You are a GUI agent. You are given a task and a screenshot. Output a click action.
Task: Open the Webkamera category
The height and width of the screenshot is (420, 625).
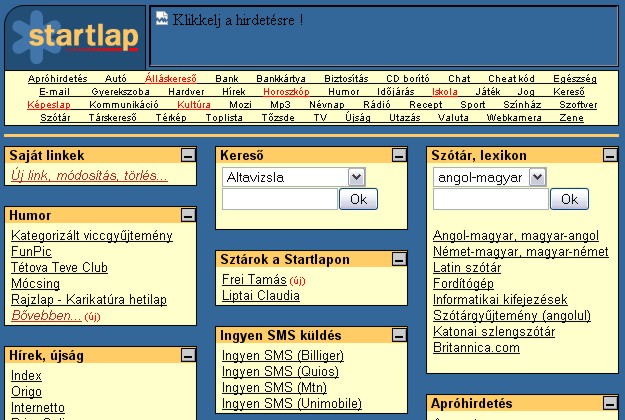(x=514, y=118)
